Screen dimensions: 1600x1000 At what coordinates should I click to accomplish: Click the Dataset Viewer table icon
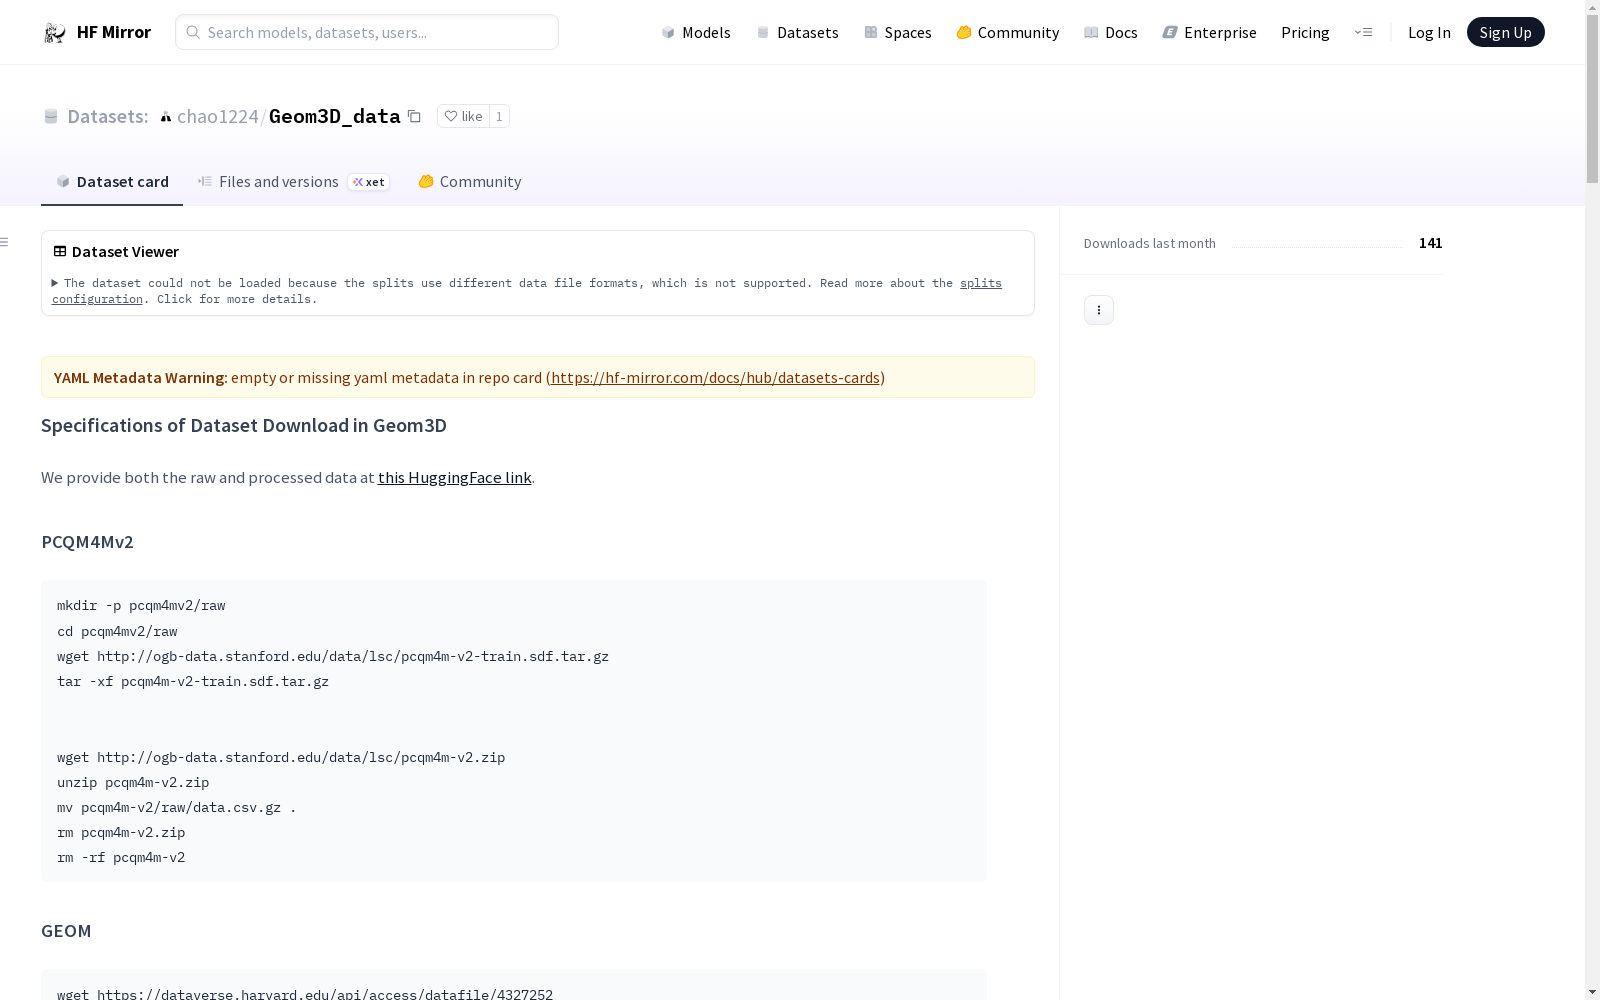pos(60,251)
